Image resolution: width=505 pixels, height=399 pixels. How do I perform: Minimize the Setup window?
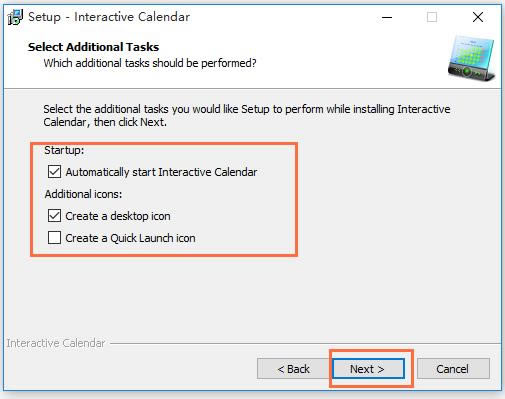(387, 17)
